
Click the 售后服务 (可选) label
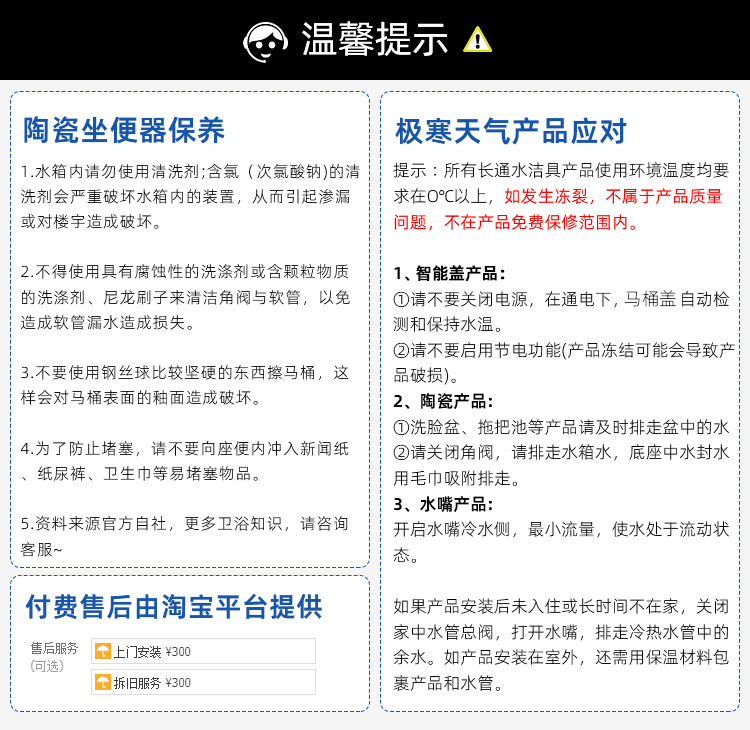tap(53, 657)
